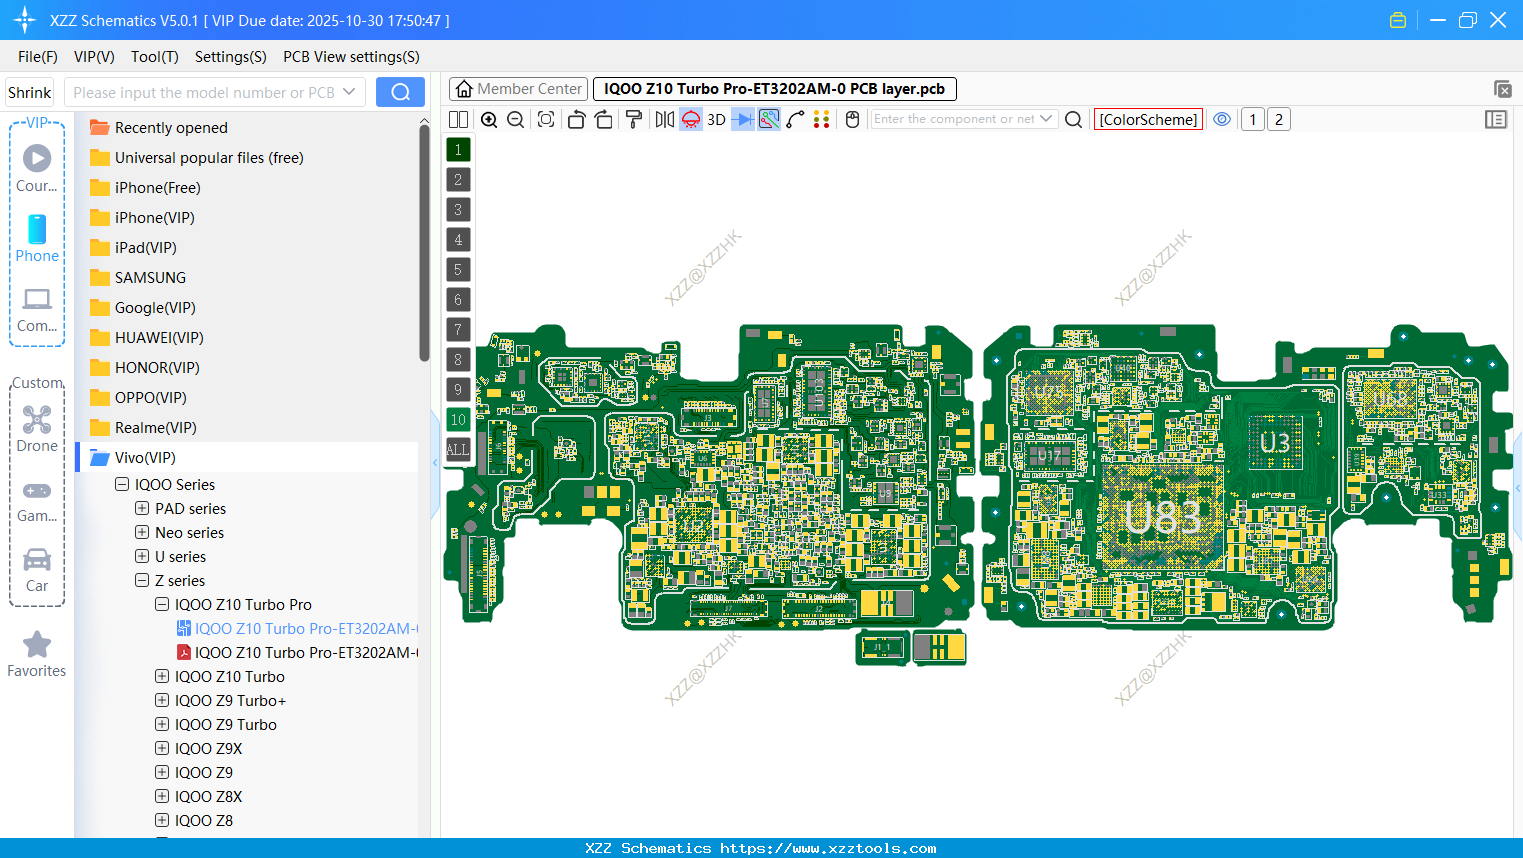Select the Game console category
Screen dimensions: 1523x858
click(x=37, y=500)
